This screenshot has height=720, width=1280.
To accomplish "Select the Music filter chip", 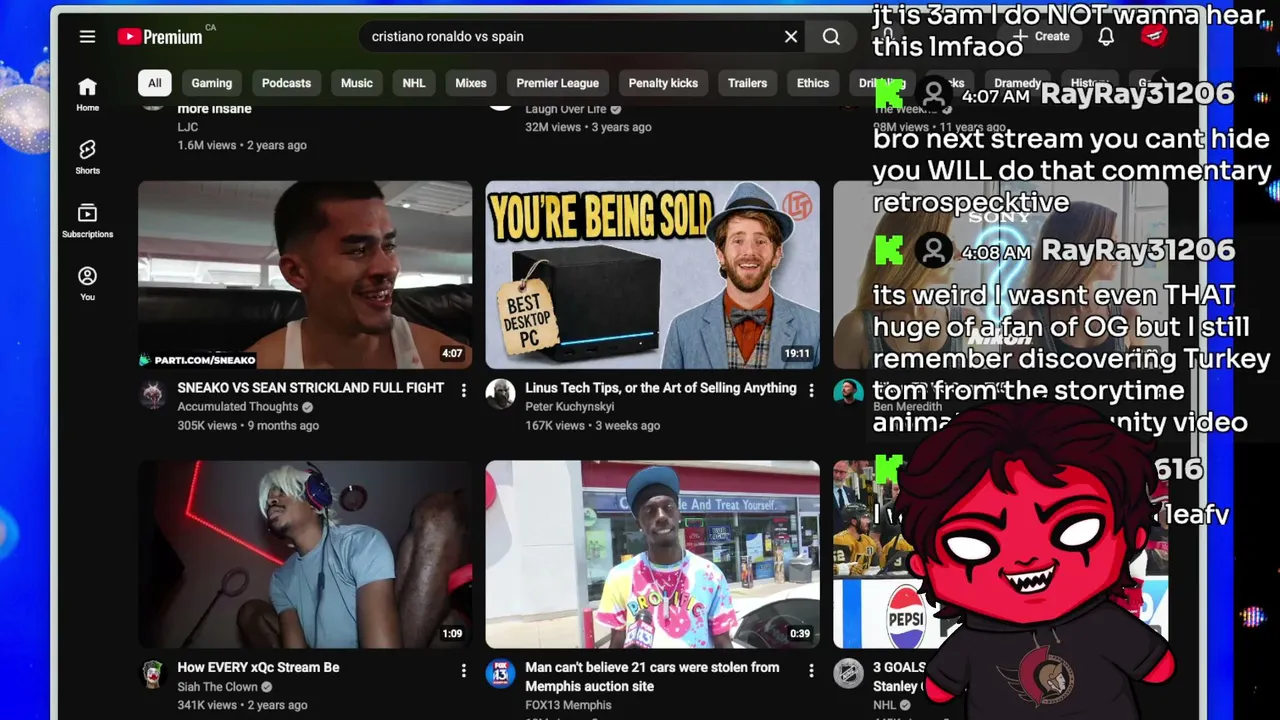I will [356, 83].
